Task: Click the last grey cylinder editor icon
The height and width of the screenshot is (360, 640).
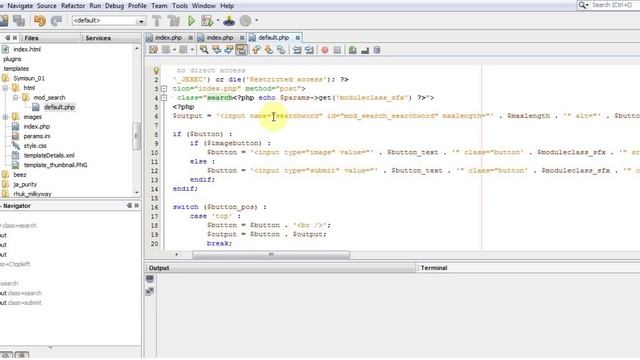Action: (x=377, y=50)
